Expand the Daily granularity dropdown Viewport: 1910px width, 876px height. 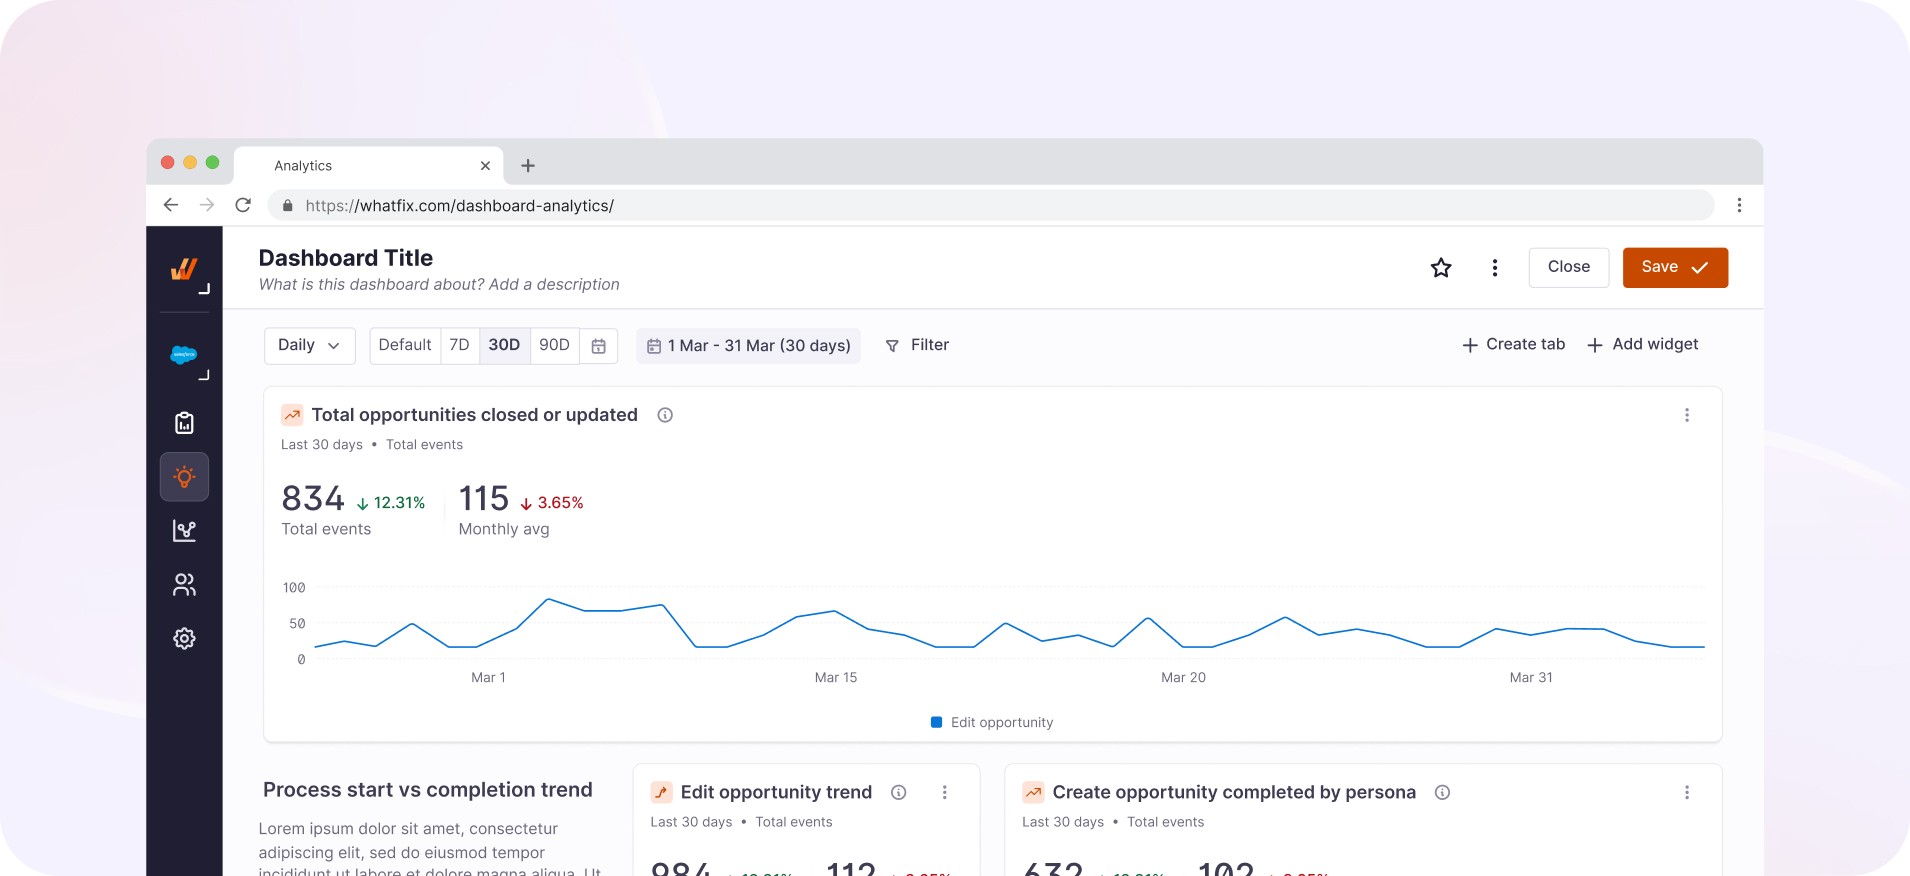(x=310, y=345)
